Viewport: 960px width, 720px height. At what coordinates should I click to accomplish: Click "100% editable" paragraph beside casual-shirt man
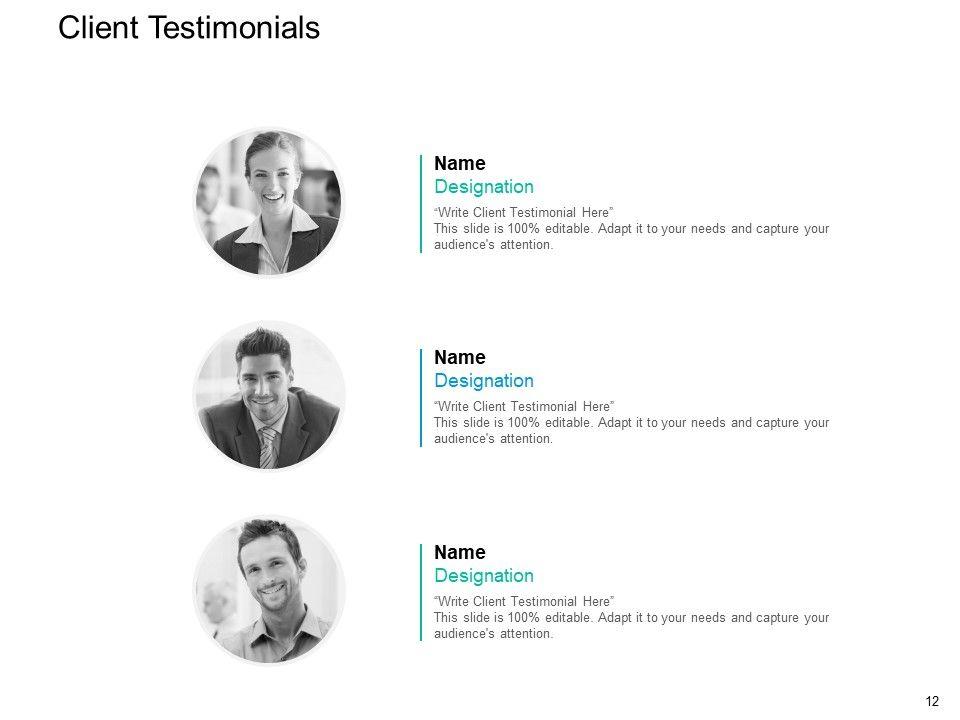(x=631, y=625)
